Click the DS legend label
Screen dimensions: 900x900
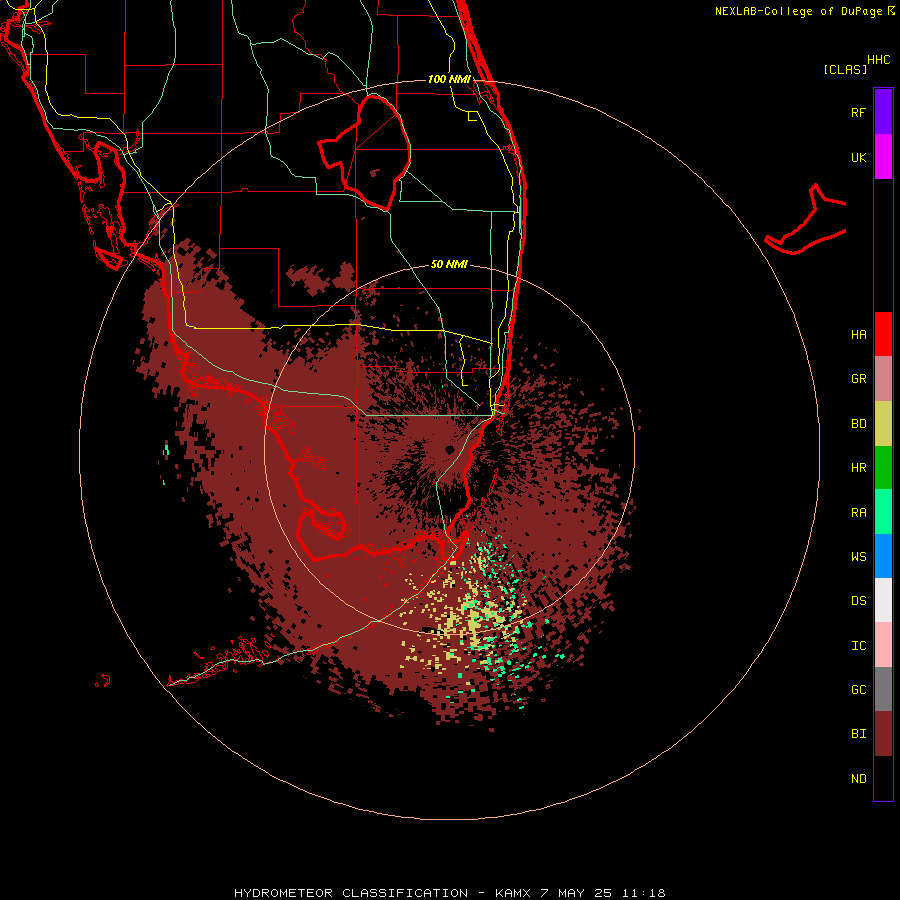click(x=858, y=601)
